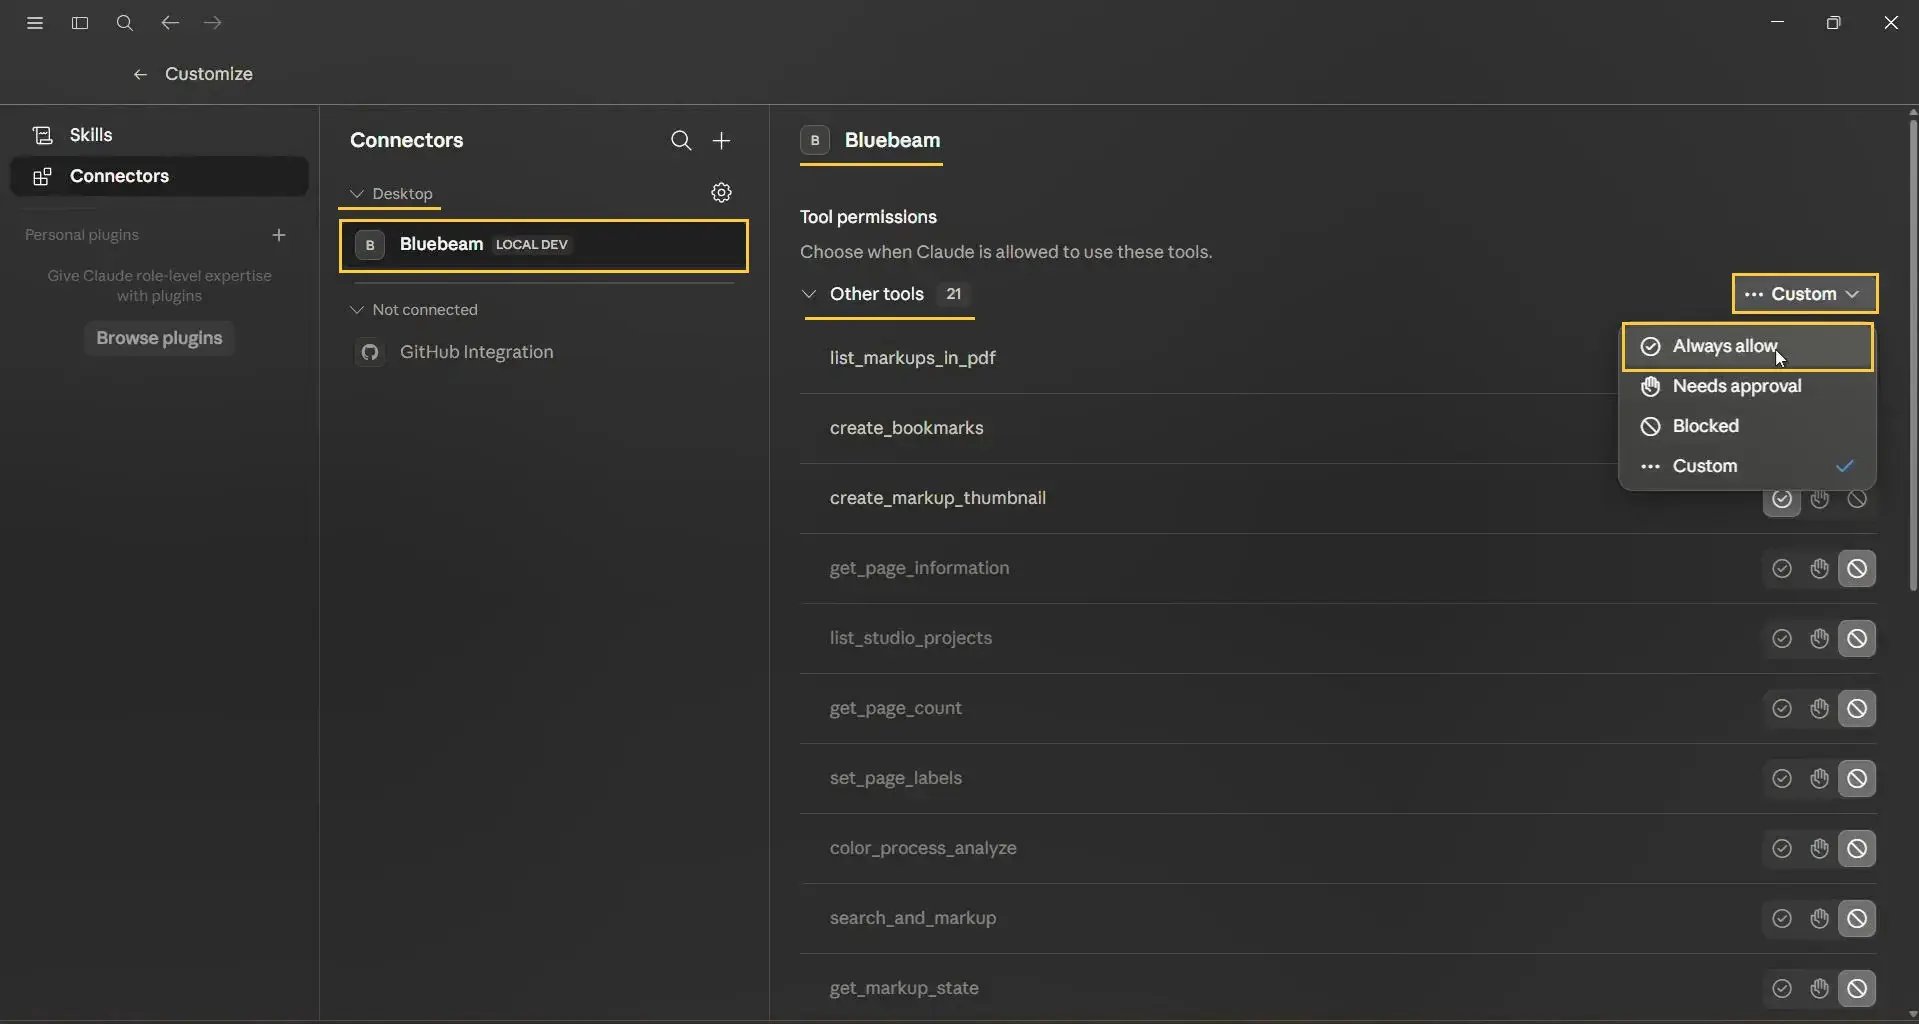Click the set_page_labels tool name
The height and width of the screenshot is (1024, 1919).
[x=896, y=778]
